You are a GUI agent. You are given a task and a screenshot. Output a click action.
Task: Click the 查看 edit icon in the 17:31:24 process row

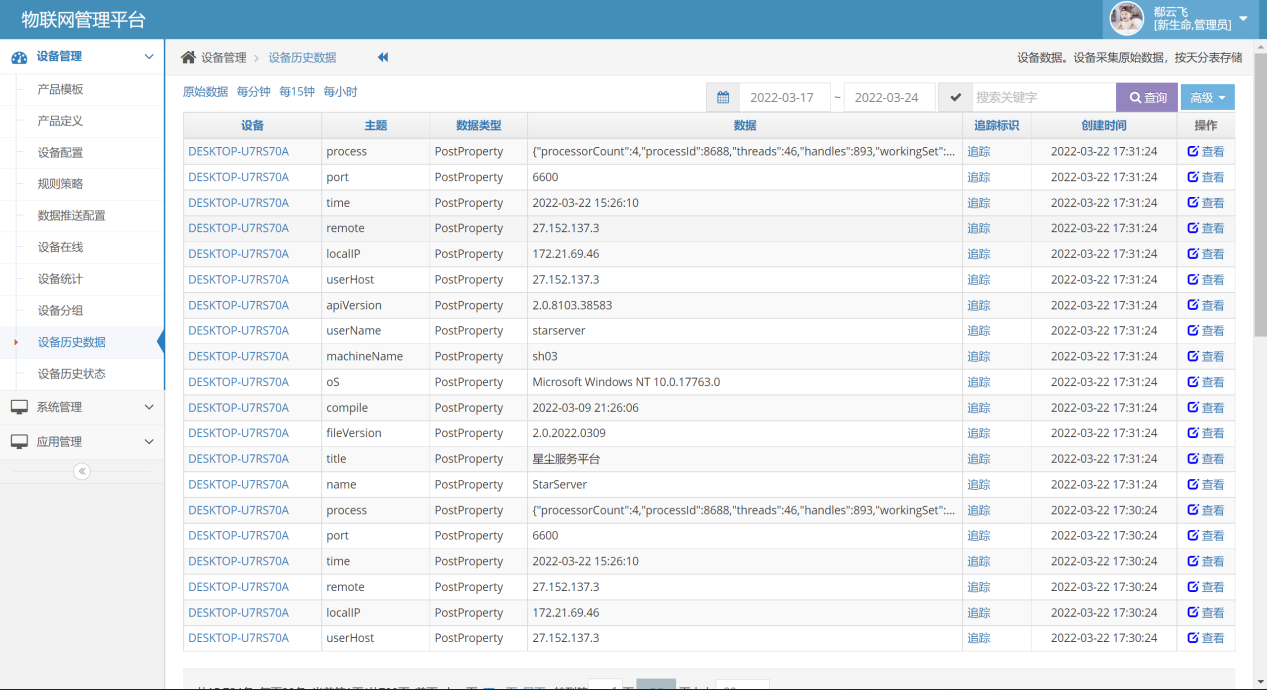pos(1192,151)
